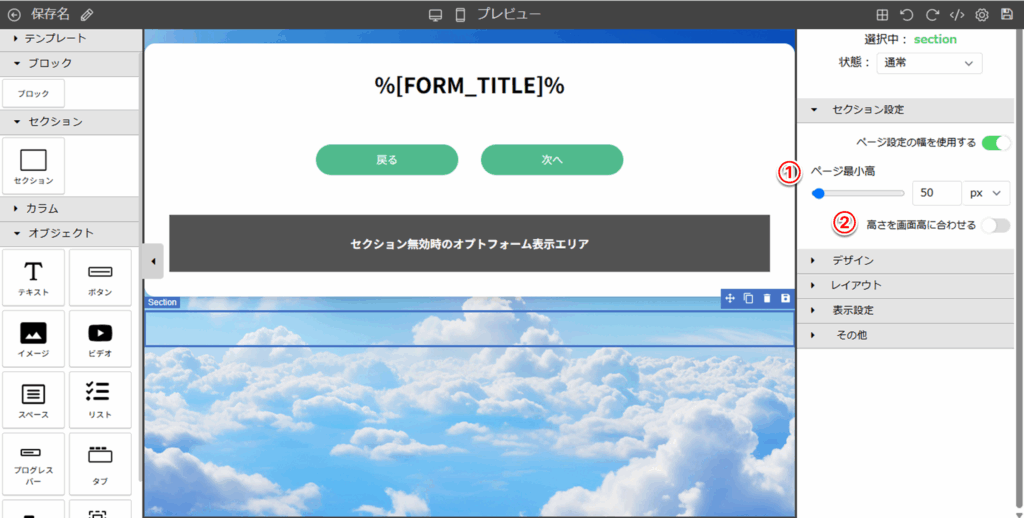Duplicate the selected section
The height and width of the screenshot is (518, 1024).
point(748,298)
